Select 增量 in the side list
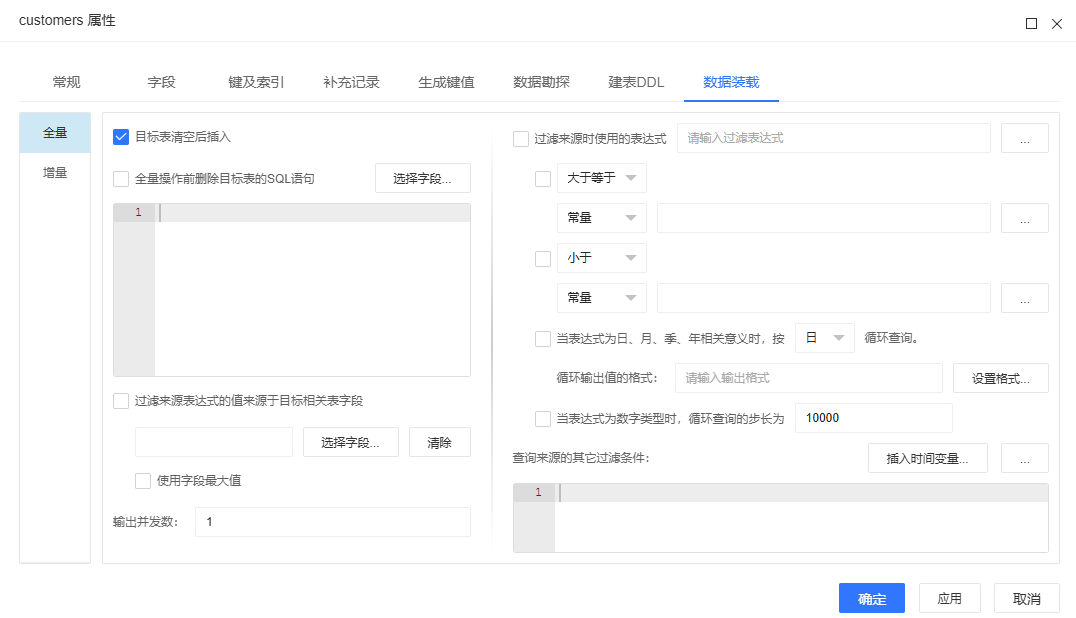This screenshot has width=1076, height=618. pos(55,173)
